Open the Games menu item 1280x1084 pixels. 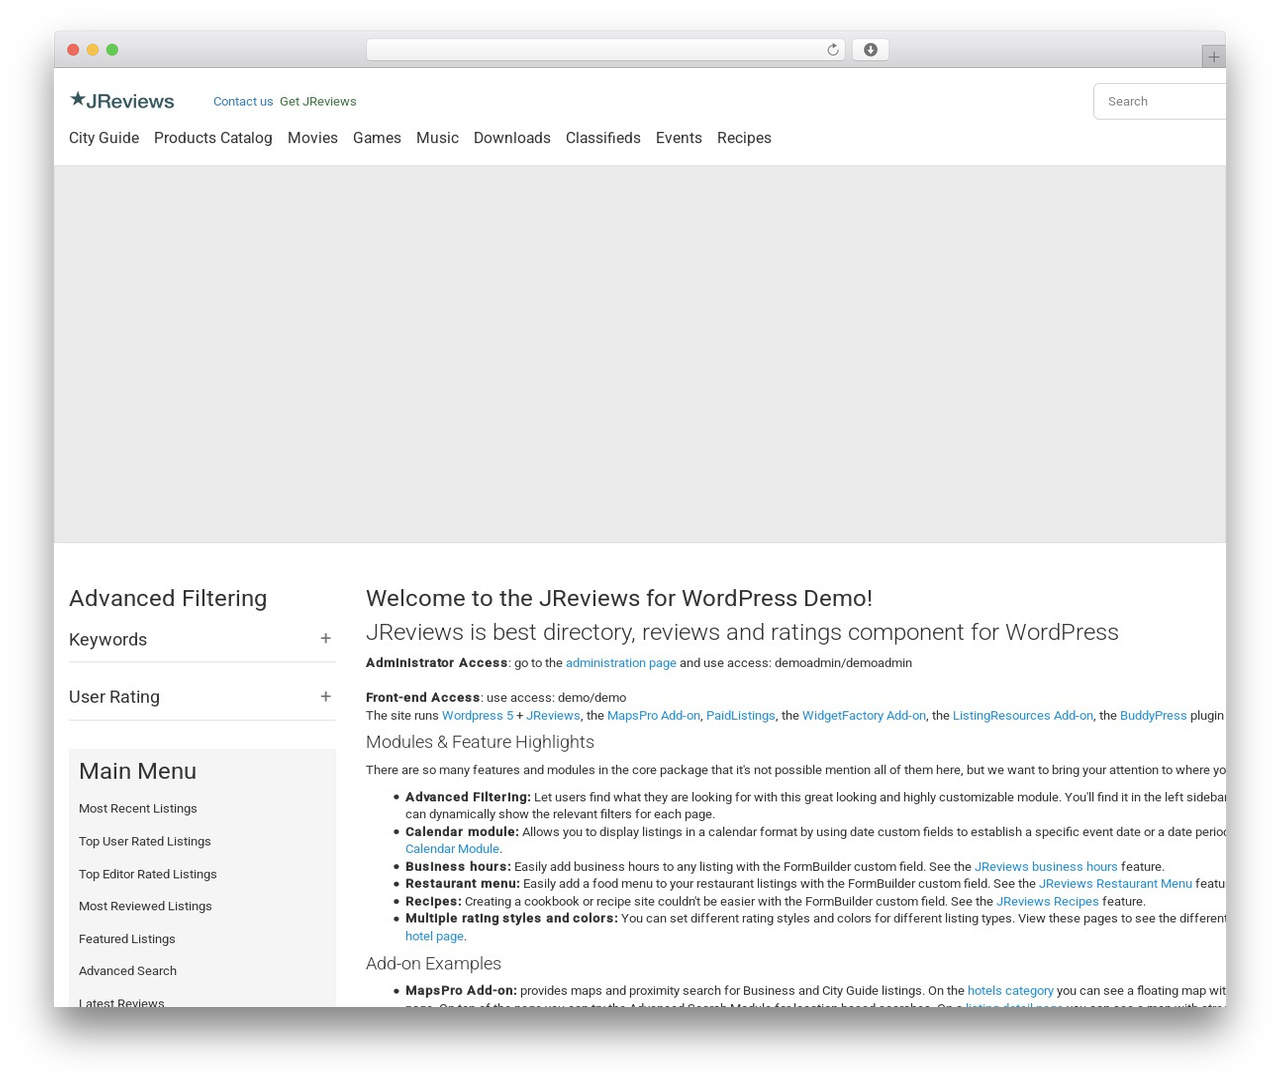pyautogui.click(x=377, y=138)
